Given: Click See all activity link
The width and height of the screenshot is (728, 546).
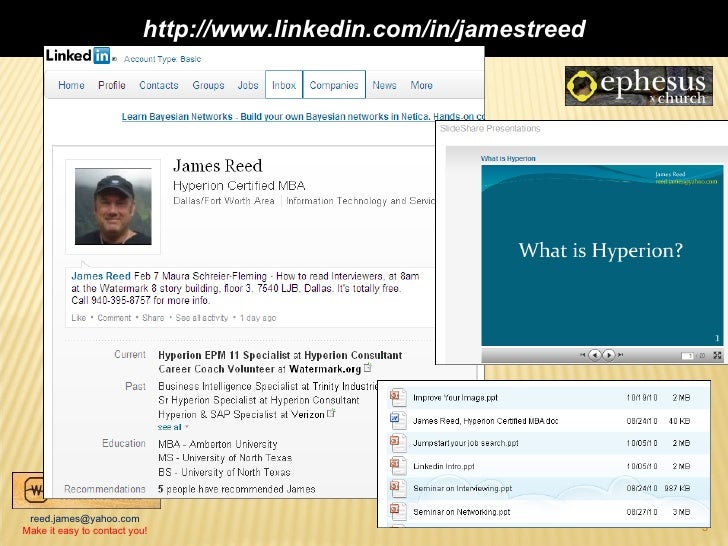Looking at the screenshot, I should [202, 318].
